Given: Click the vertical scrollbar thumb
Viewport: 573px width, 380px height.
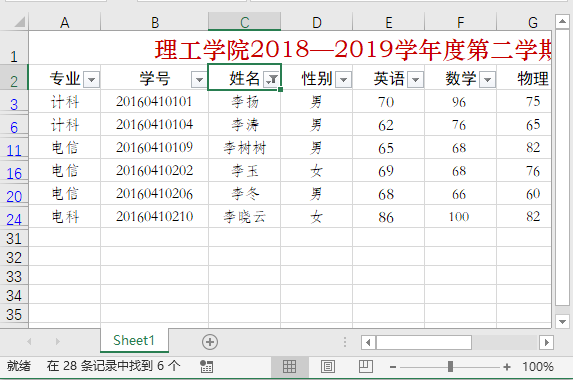Looking at the screenshot, I should (562, 168).
